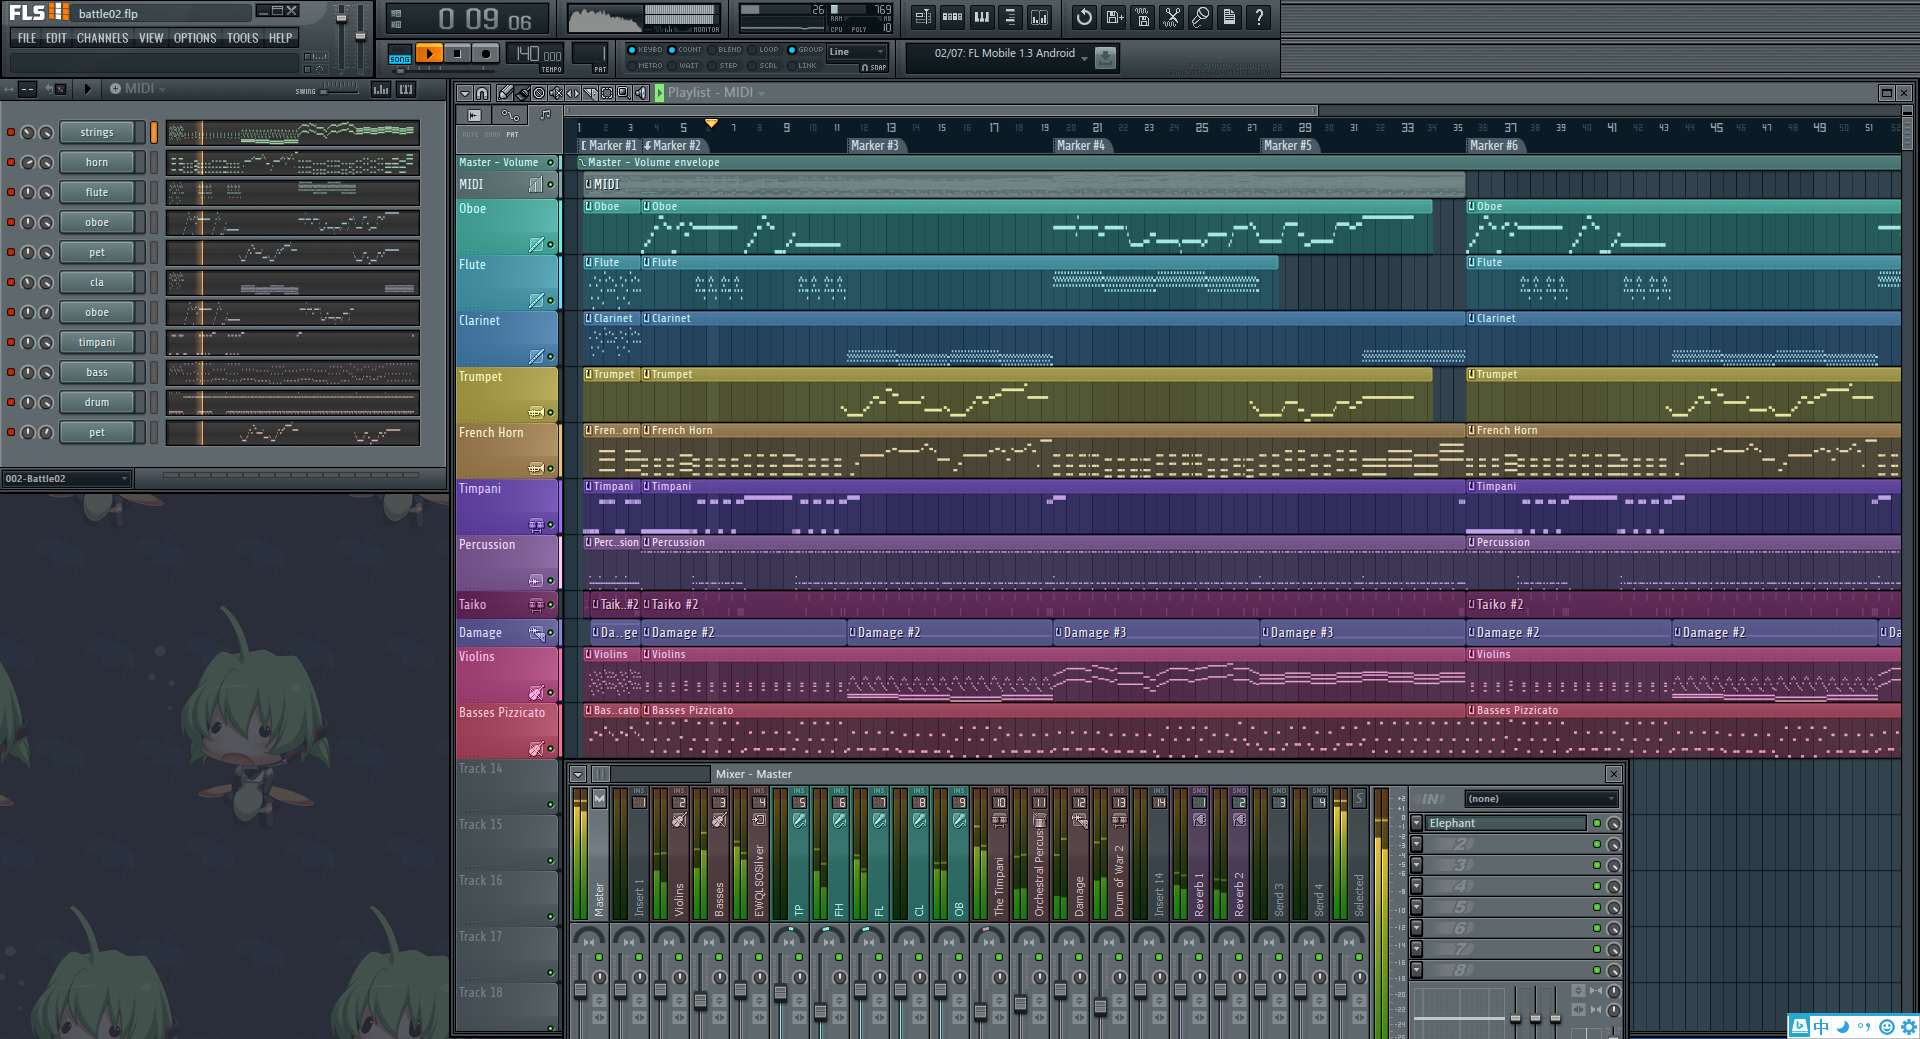Mute the strings channel LED
This screenshot has width=1920, height=1039.
click(11, 132)
